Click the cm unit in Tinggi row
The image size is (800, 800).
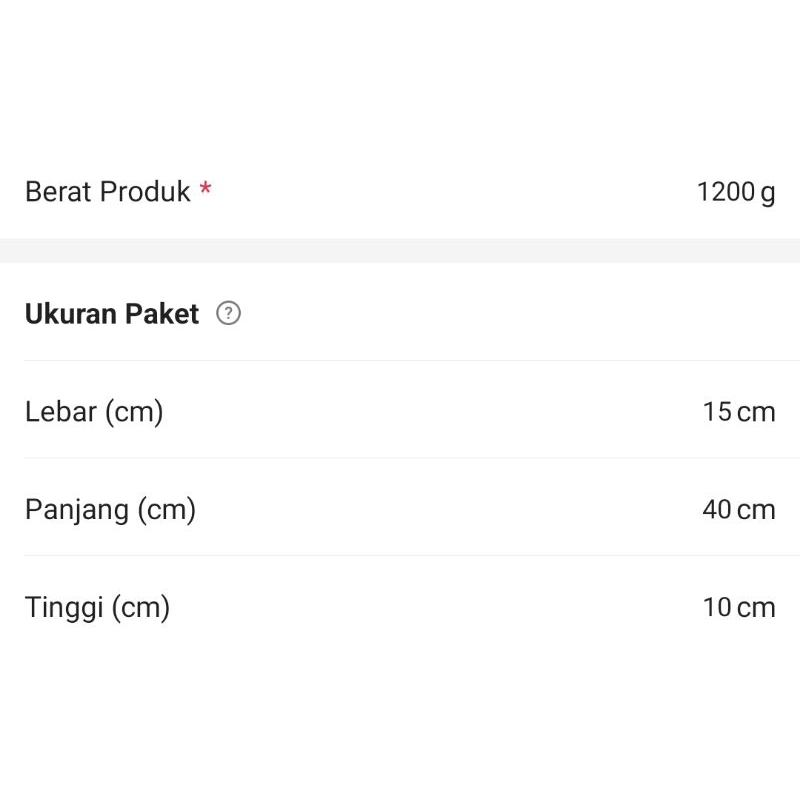756,607
